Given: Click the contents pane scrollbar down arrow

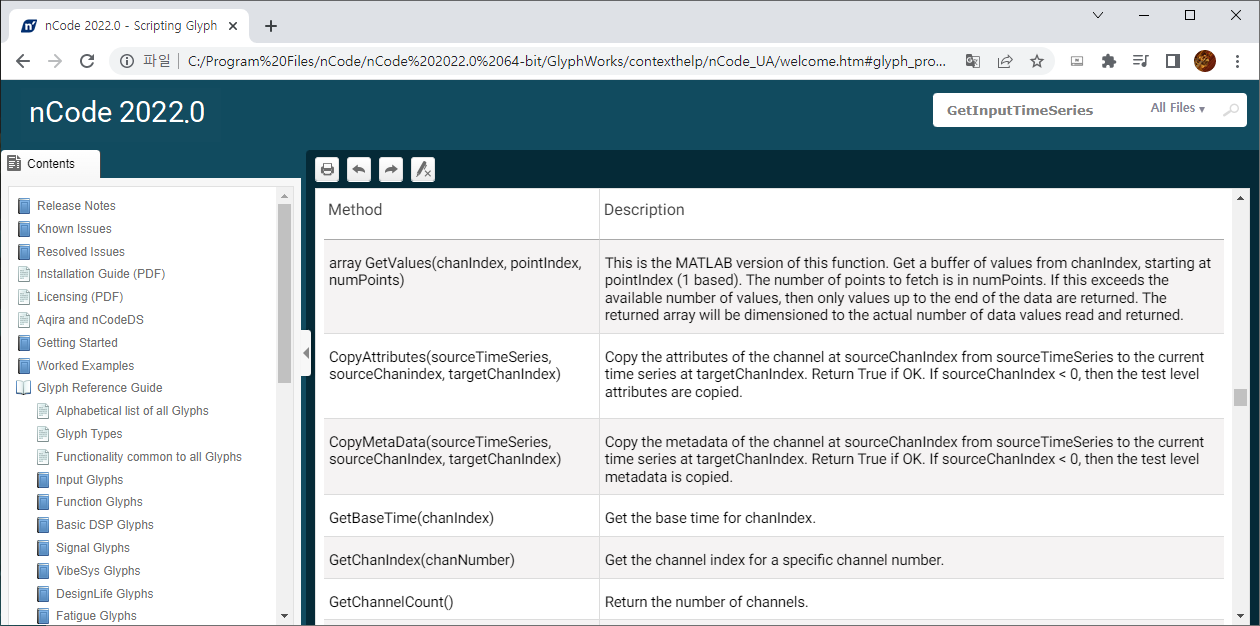Looking at the screenshot, I should [284, 616].
